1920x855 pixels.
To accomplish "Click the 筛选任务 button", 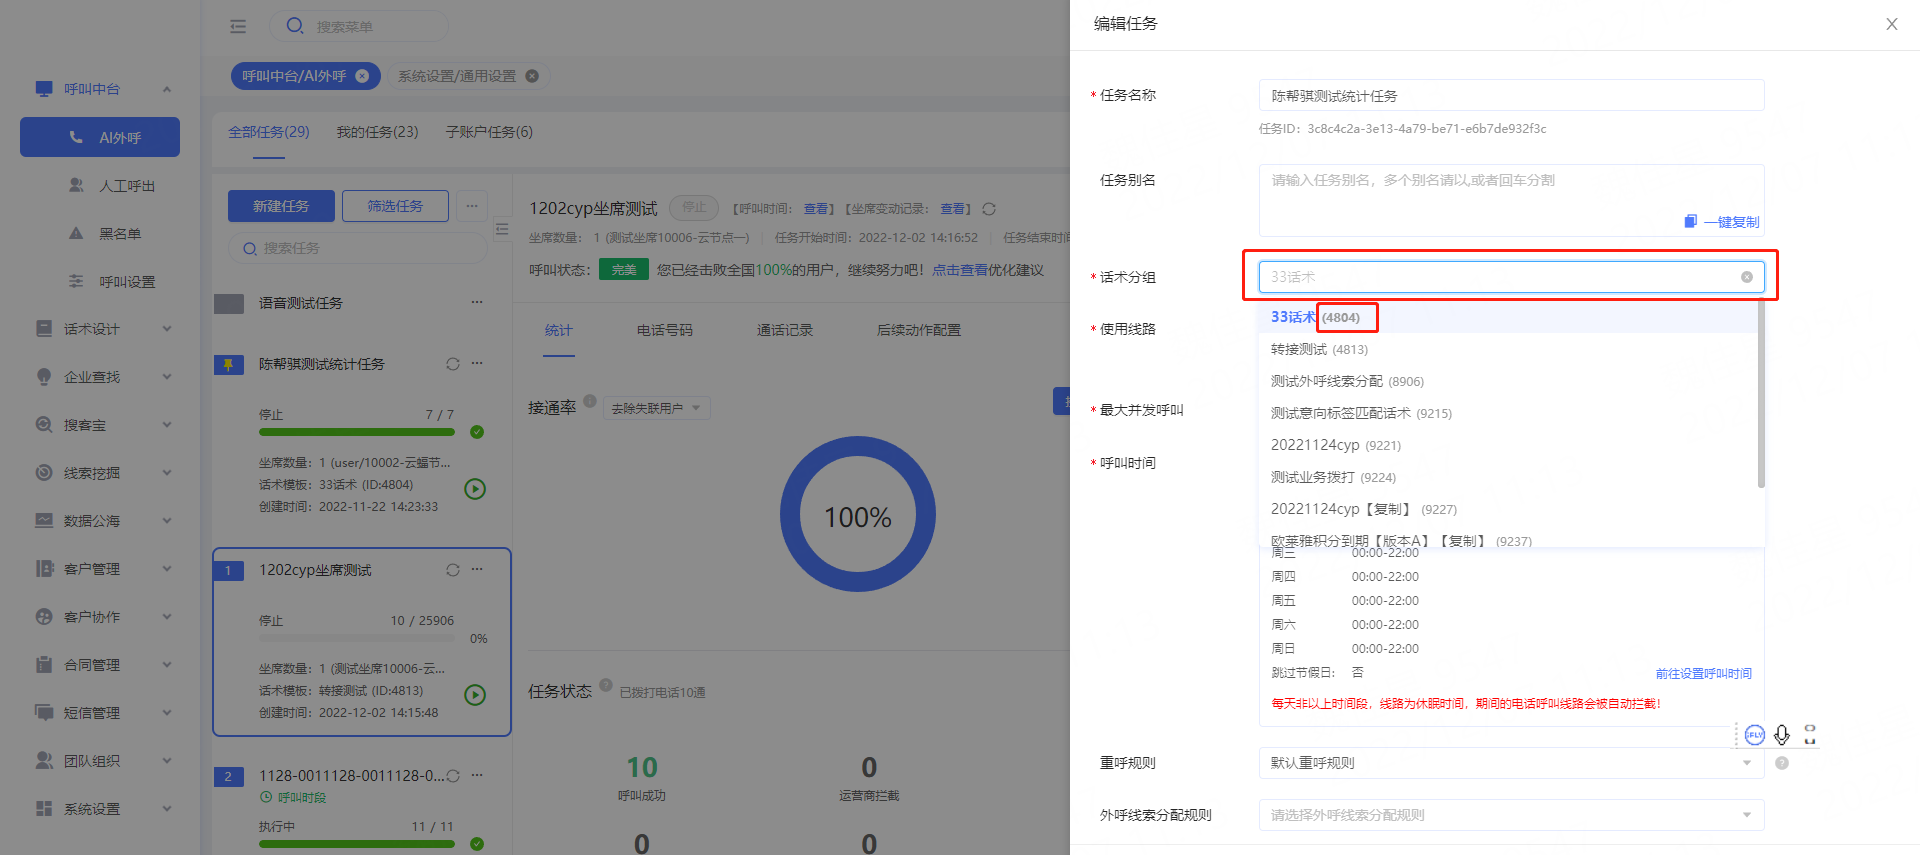I will (395, 206).
